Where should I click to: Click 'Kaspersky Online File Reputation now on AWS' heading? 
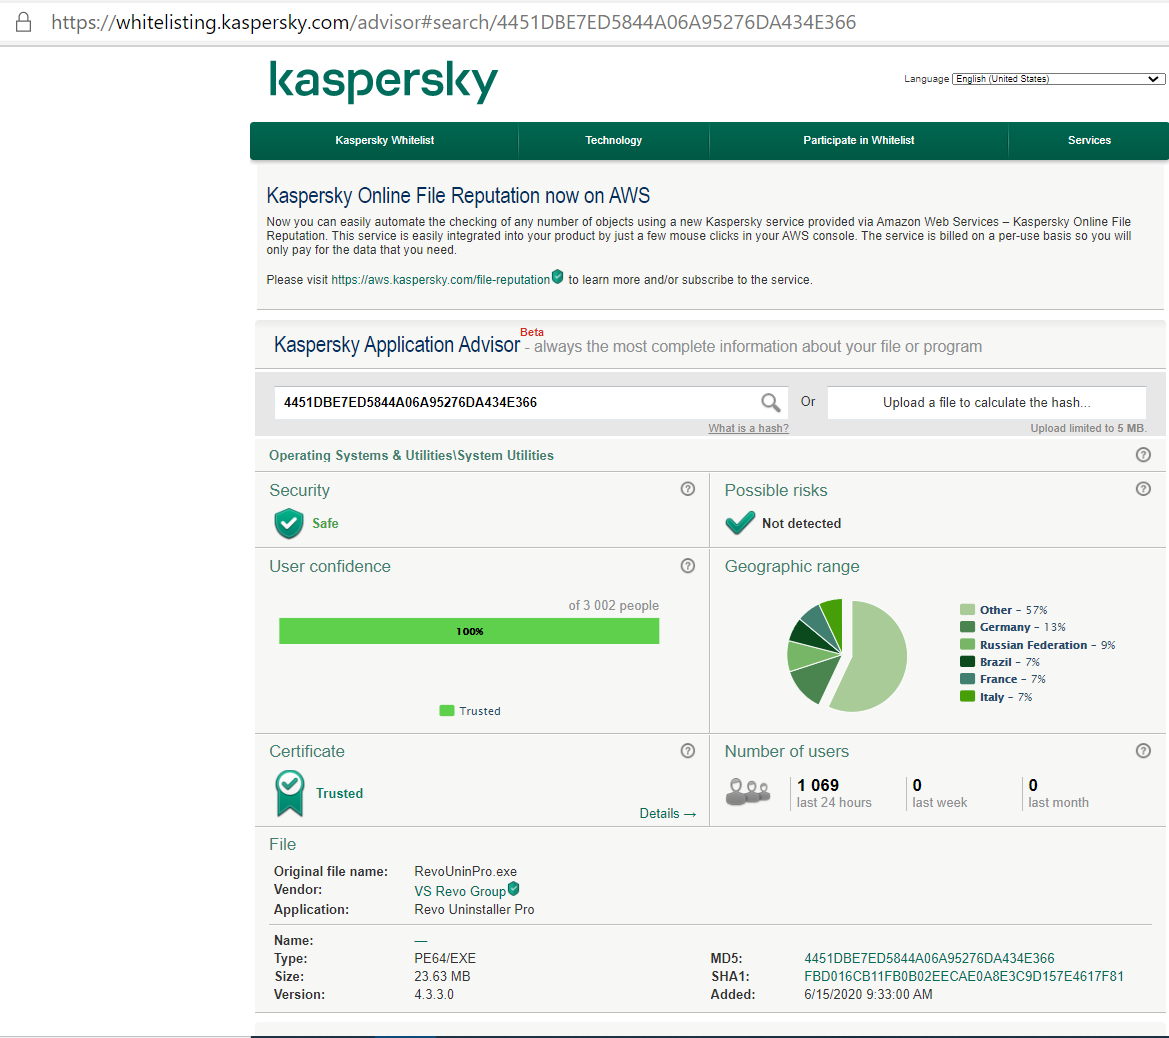click(x=459, y=195)
